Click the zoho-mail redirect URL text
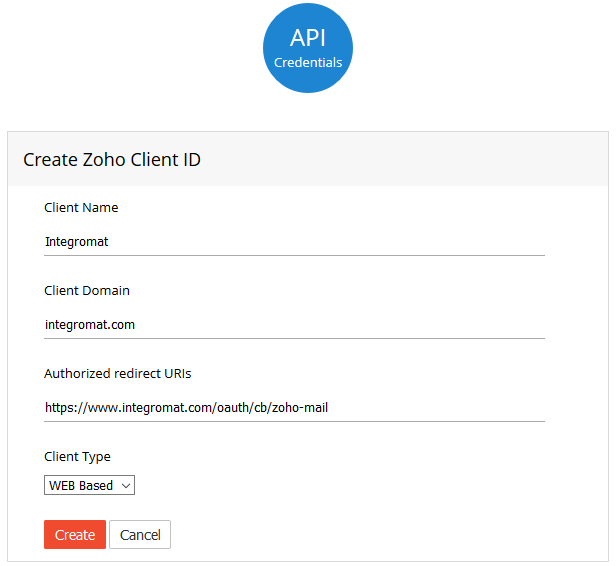 click(x=187, y=408)
